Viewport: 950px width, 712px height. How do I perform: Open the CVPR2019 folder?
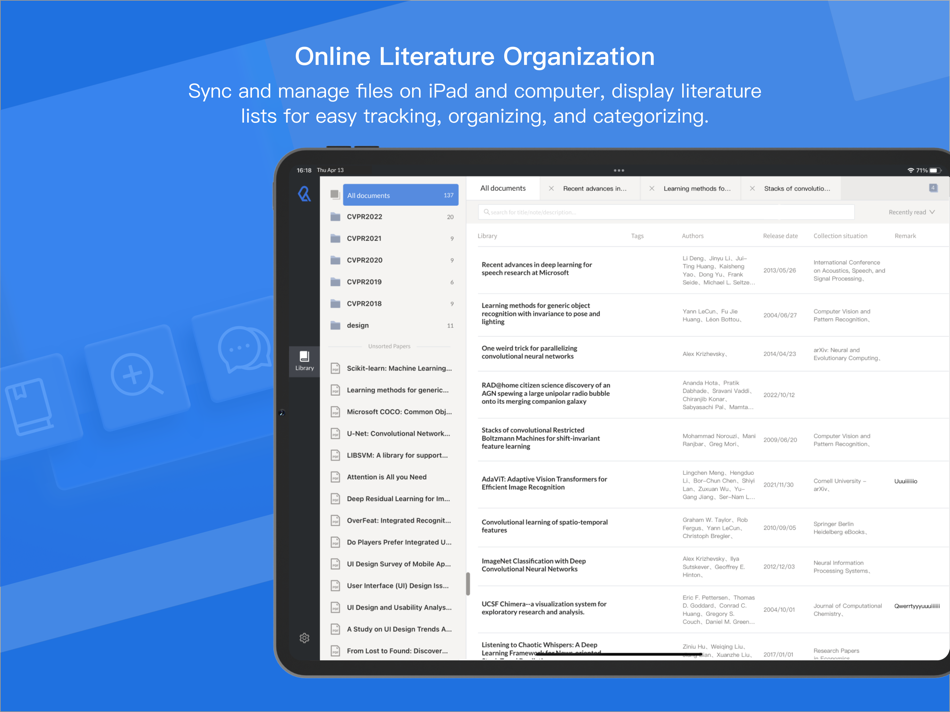(393, 282)
